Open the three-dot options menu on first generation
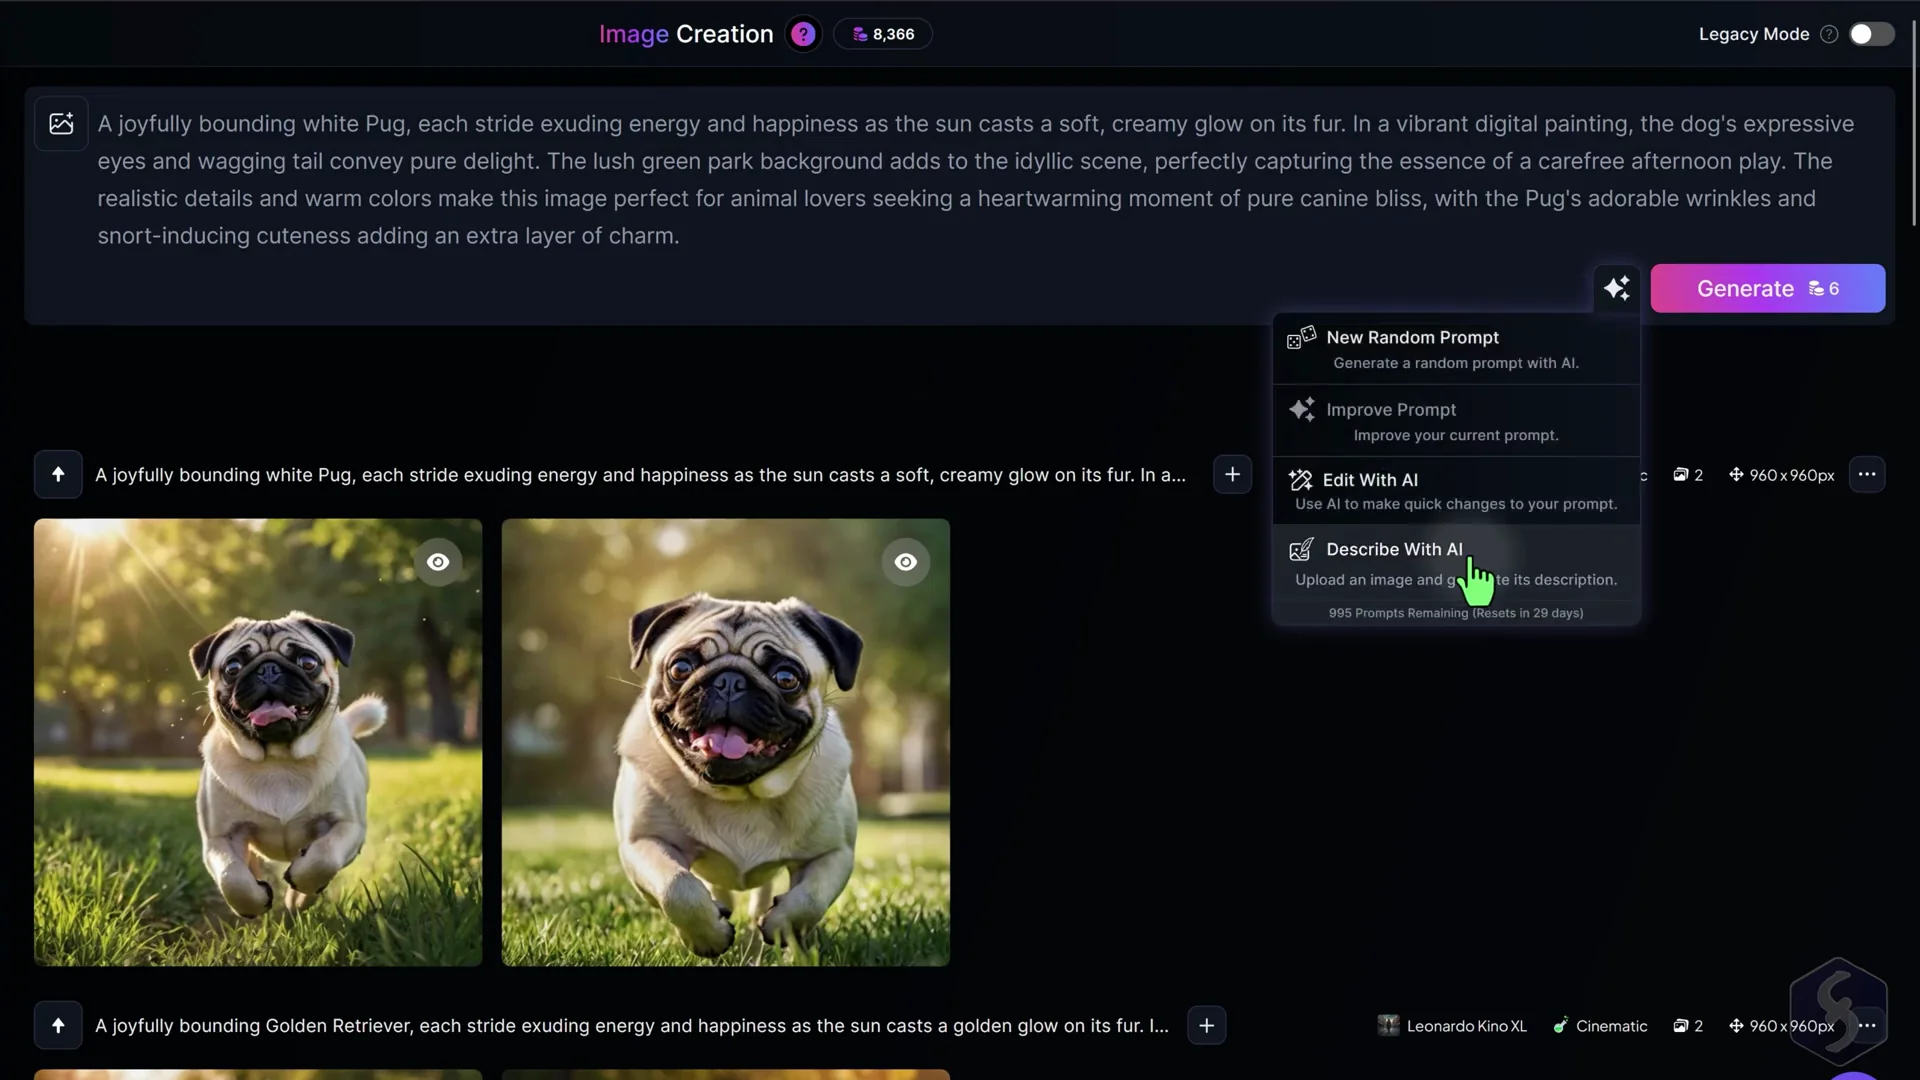 point(1868,474)
